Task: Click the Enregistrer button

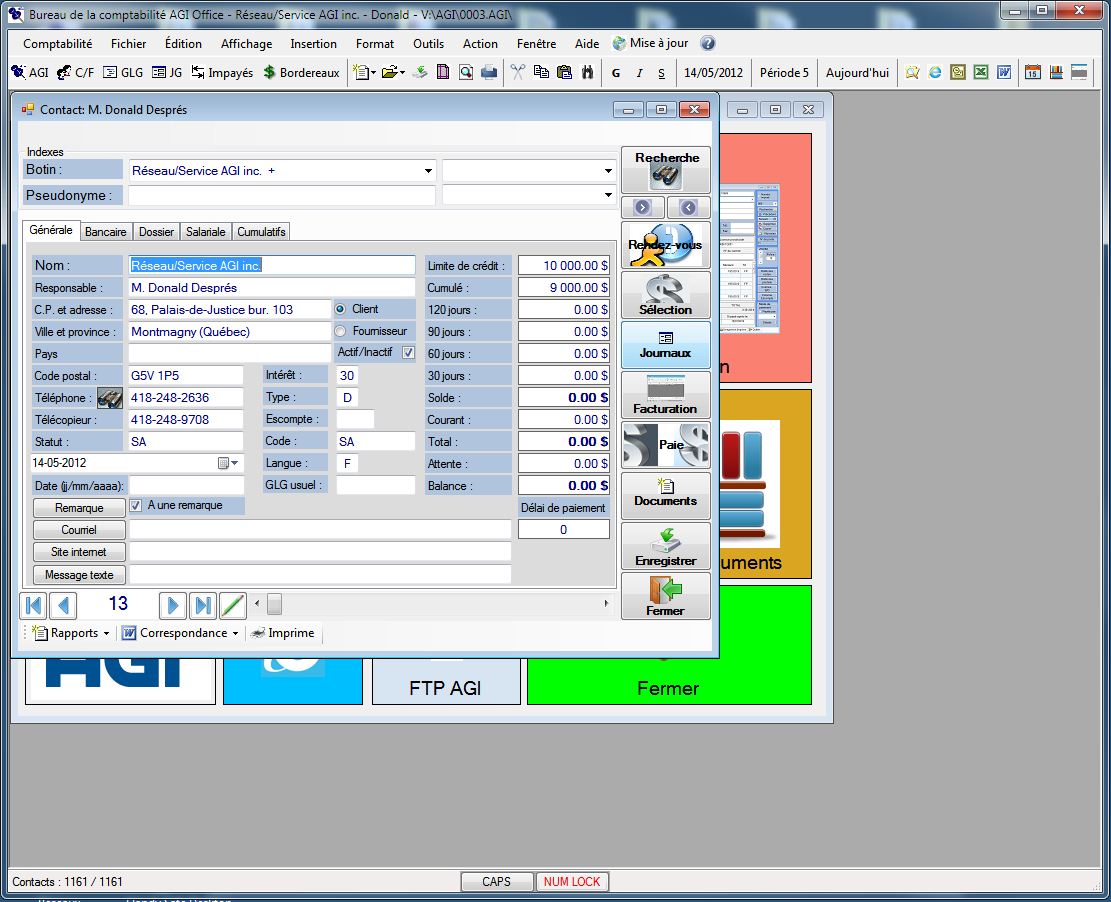Action: click(666, 546)
